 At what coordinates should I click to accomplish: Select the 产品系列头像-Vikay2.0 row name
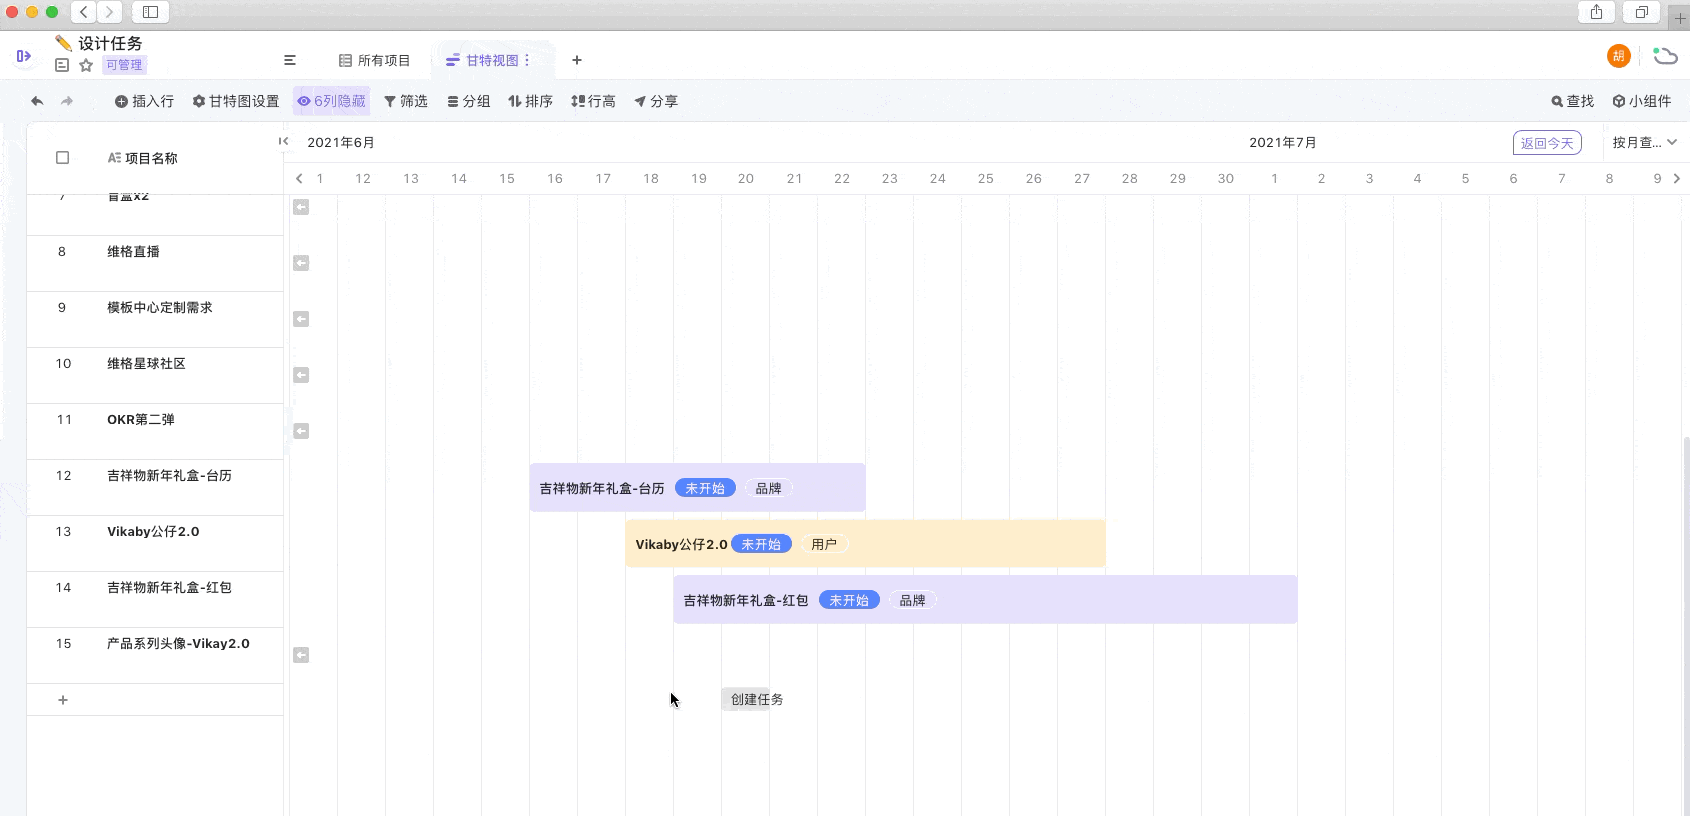point(178,644)
